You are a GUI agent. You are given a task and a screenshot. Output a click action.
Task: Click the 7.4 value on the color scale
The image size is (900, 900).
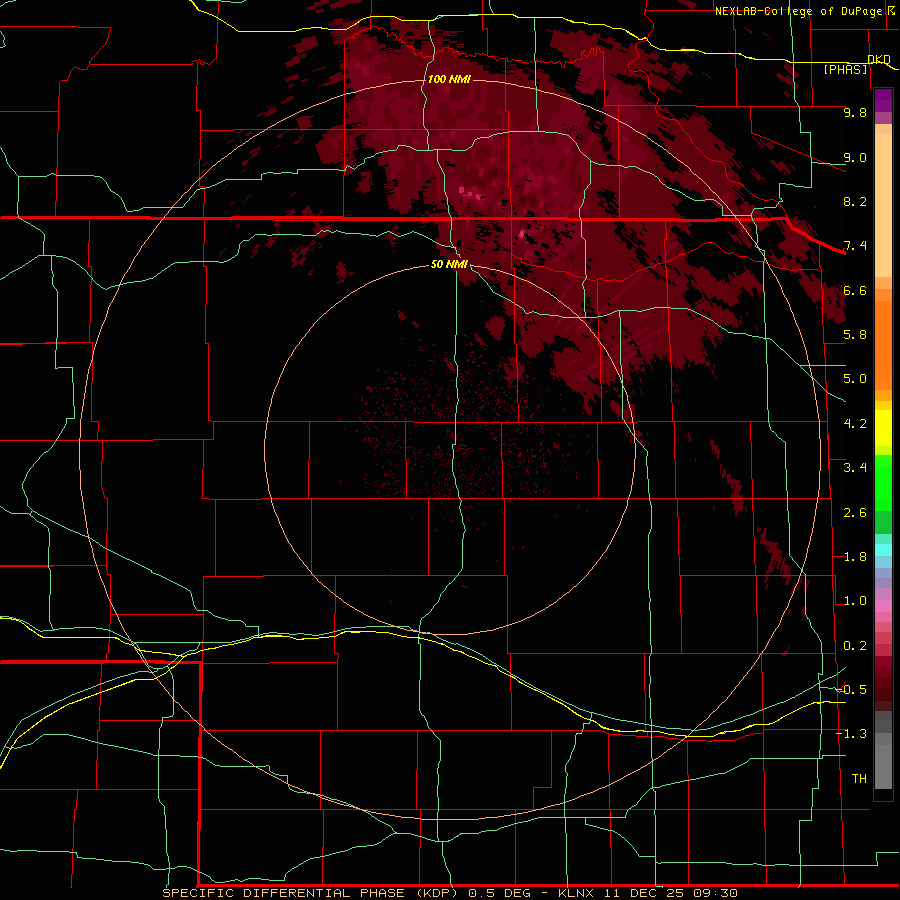coord(855,246)
